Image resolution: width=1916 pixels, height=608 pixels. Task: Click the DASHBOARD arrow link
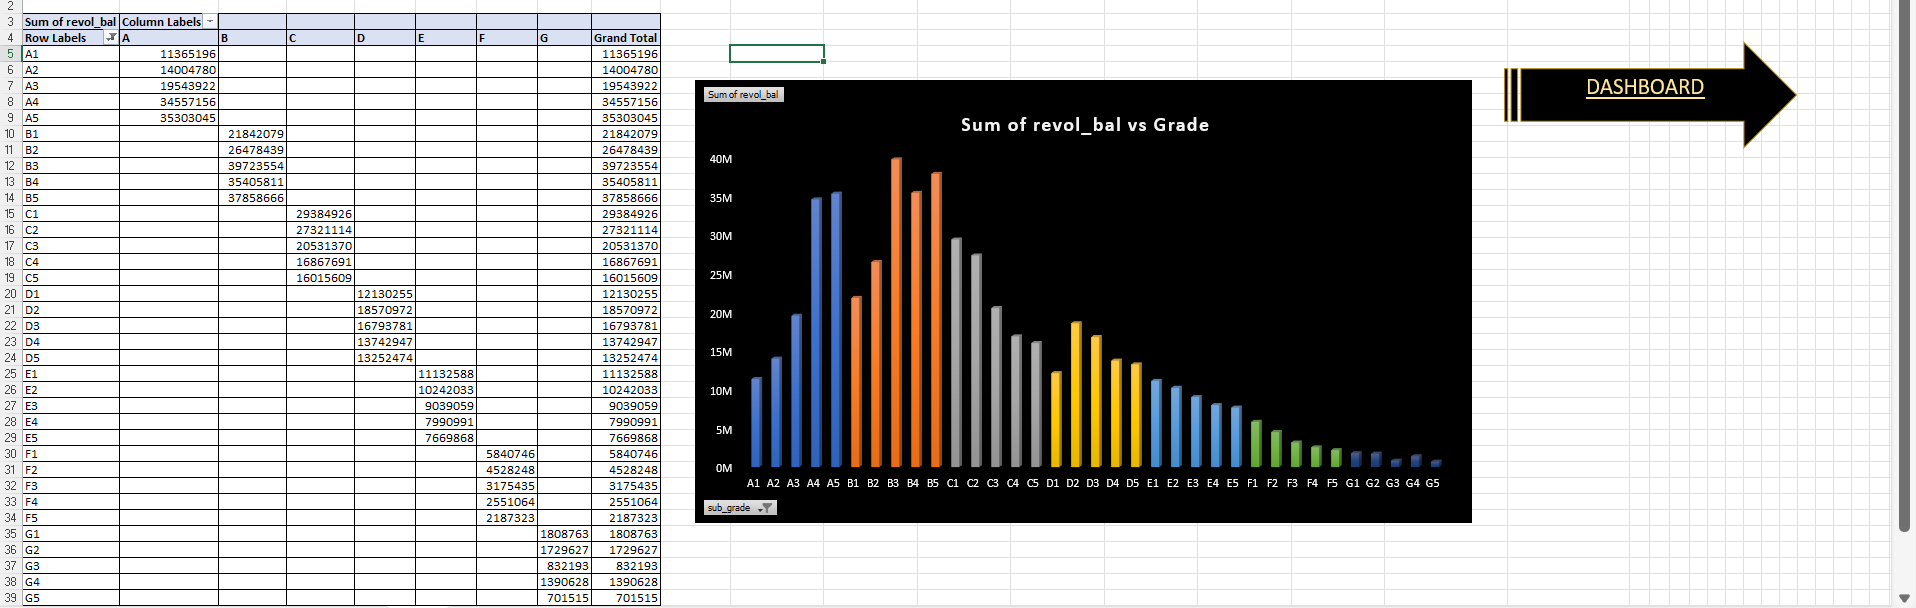click(x=1645, y=88)
